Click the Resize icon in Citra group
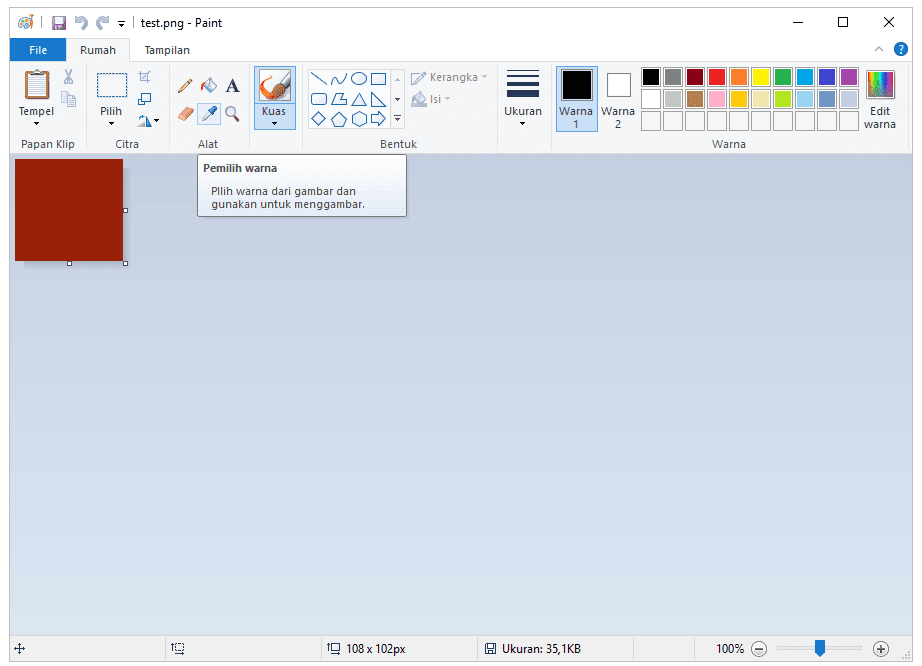 tap(145, 99)
